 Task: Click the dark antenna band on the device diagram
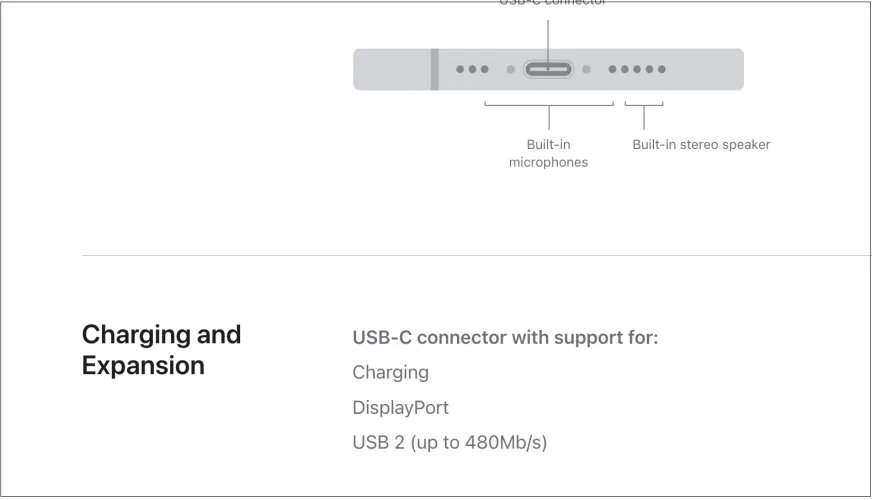pos(435,69)
